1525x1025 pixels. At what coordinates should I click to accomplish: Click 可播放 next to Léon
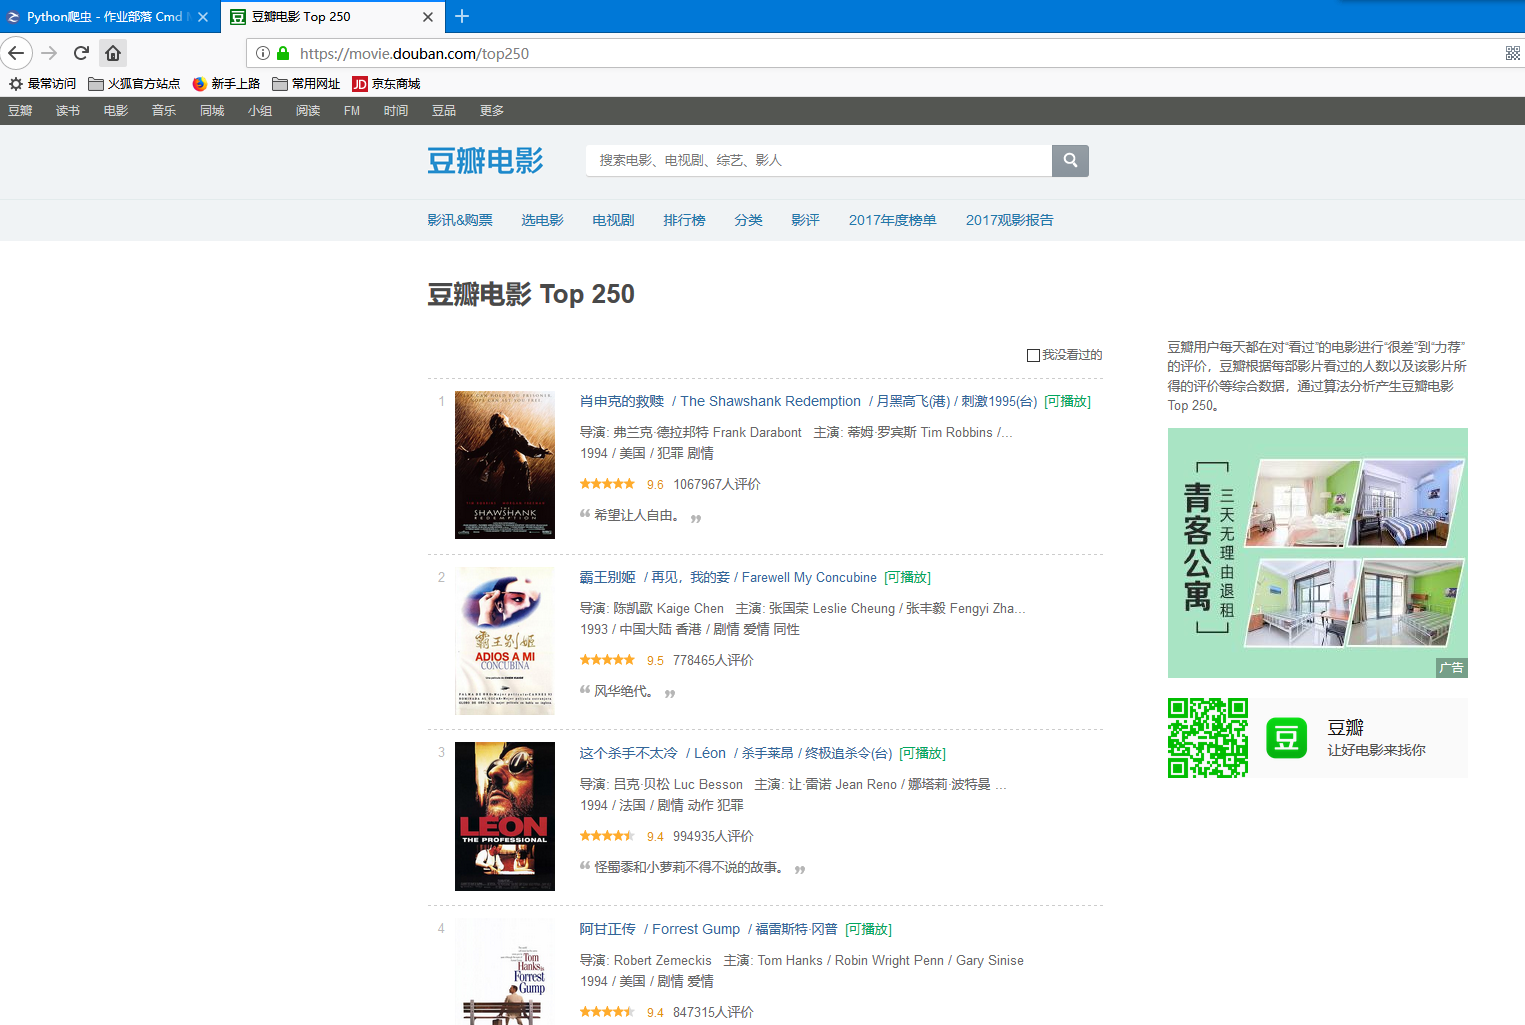coord(922,753)
